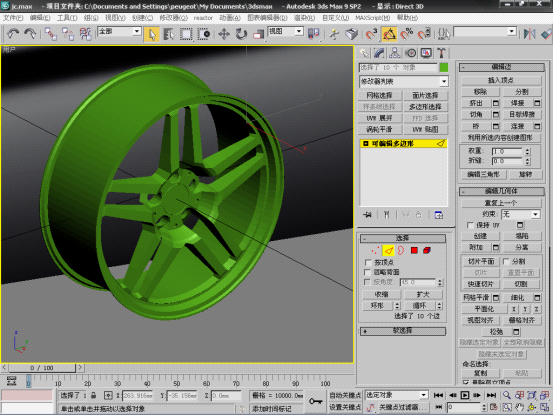This screenshot has width=553, height=415.
Task: Click the 插入顶点 button
Action: (x=501, y=80)
